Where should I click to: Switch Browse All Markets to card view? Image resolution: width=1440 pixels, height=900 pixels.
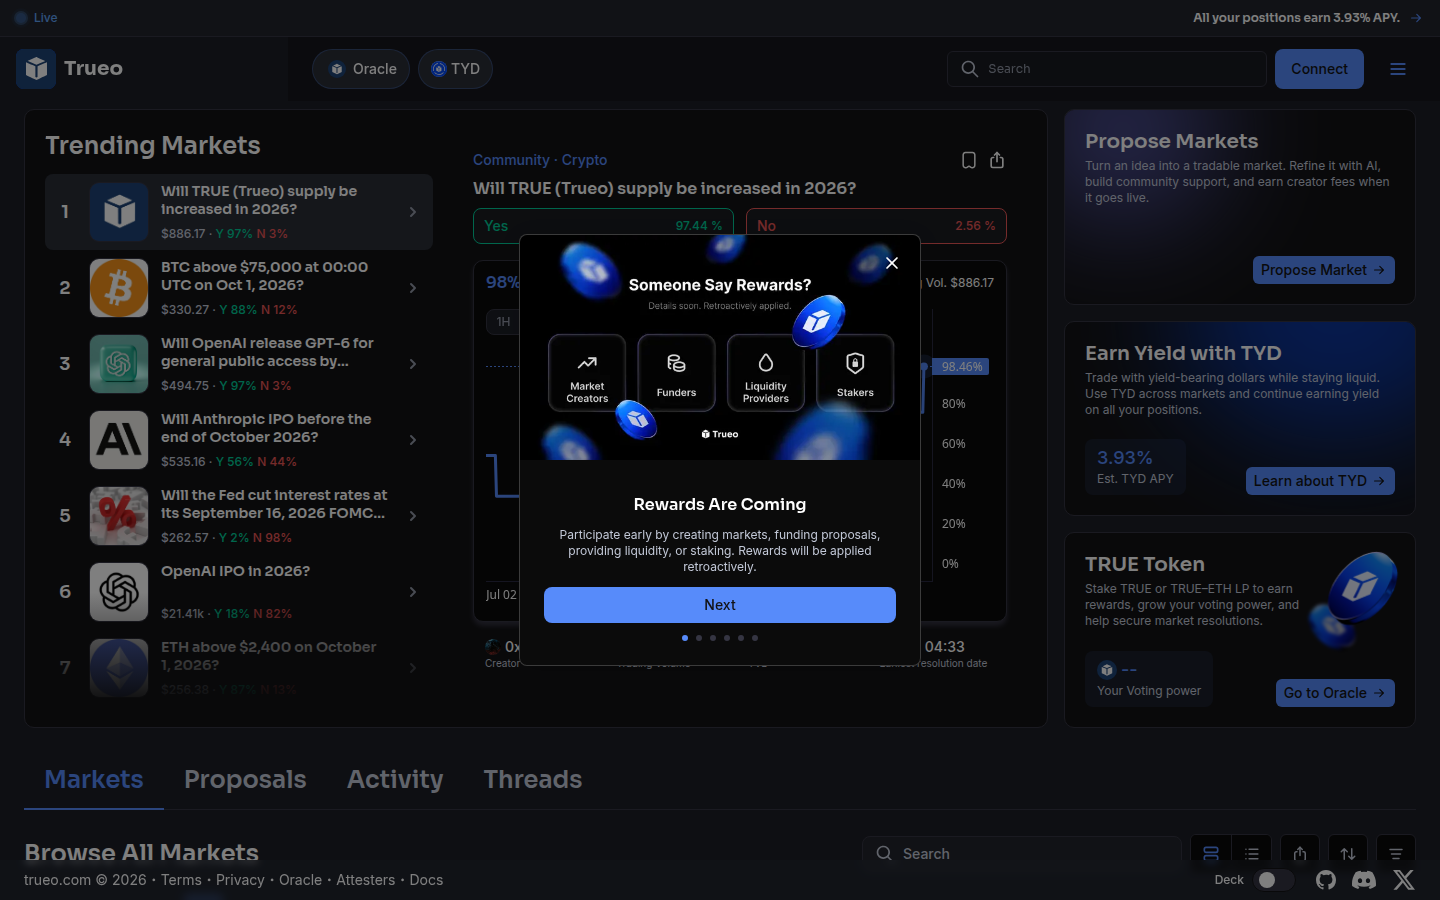point(1211,853)
